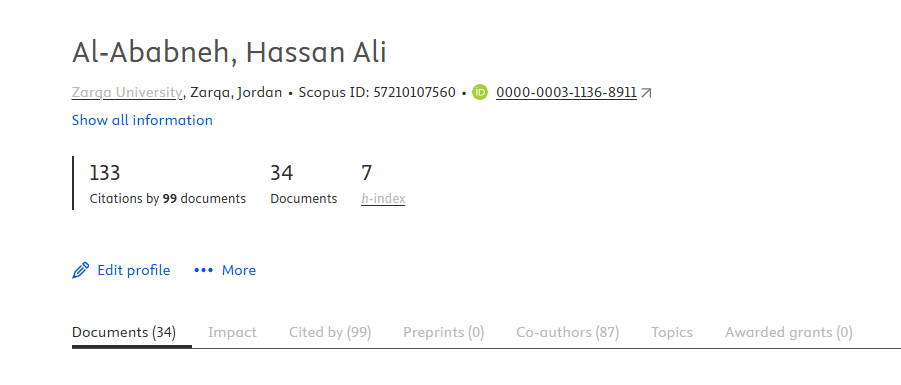Click the author name Al-Ababneh, Hassan Ali
Viewport: 901px width, 385px height.
coord(229,53)
